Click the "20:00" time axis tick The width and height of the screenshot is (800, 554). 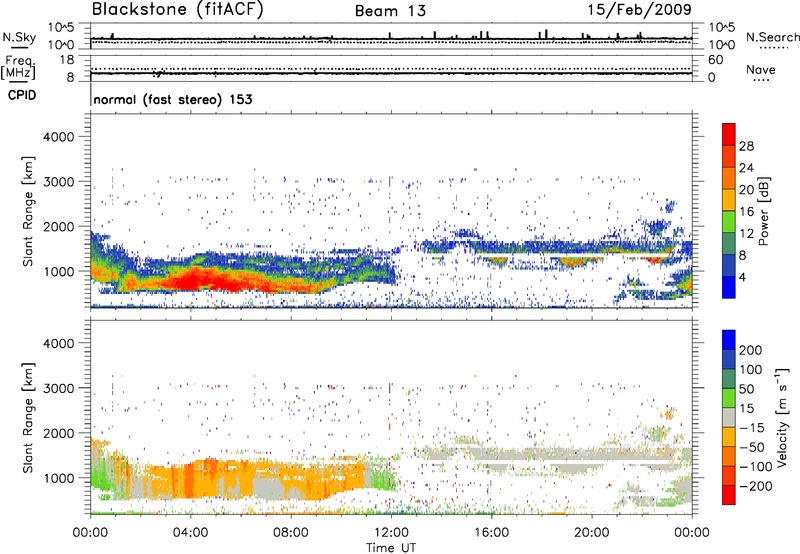(x=592, y=533)
